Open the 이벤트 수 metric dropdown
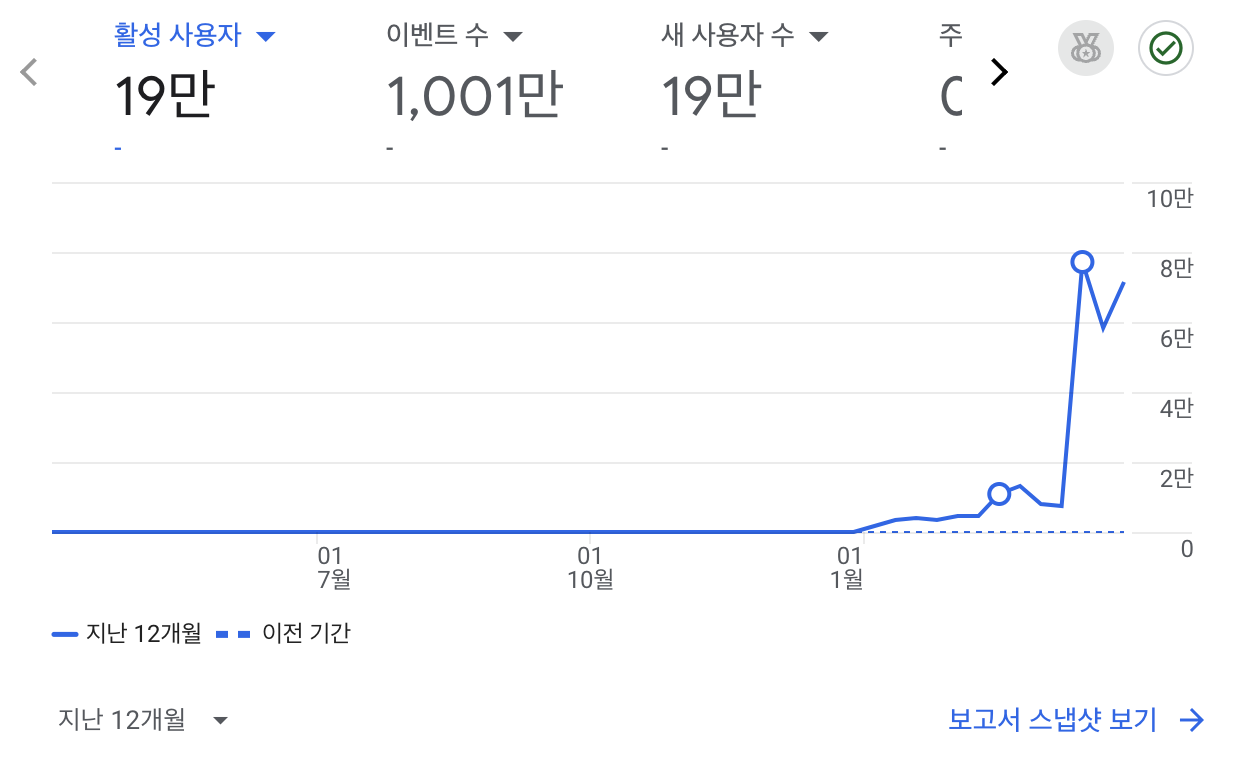The height and width of the screenshot is (762, 1234). [513, 37]
